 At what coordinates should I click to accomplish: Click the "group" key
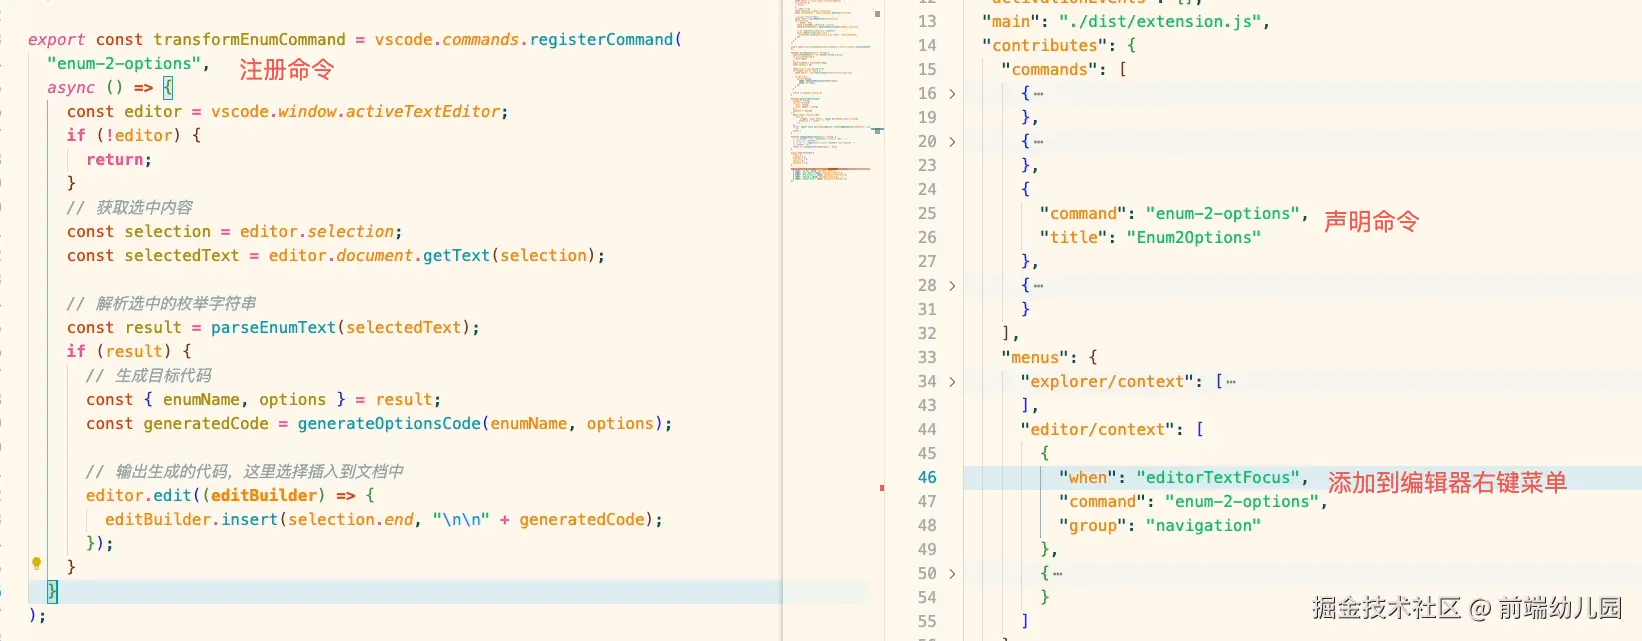point(1093,525)
